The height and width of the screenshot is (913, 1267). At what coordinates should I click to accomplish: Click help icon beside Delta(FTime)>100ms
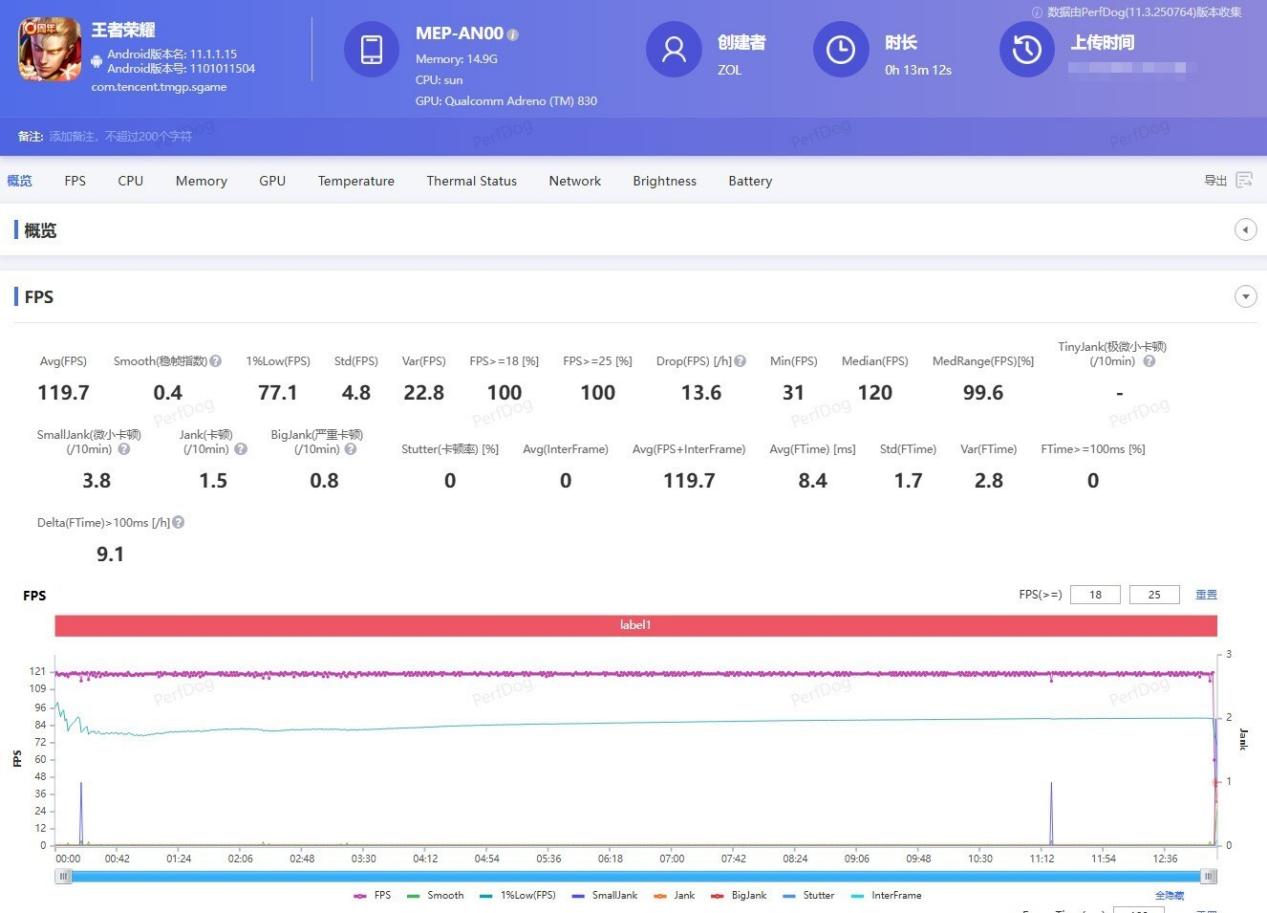[178, 522]
